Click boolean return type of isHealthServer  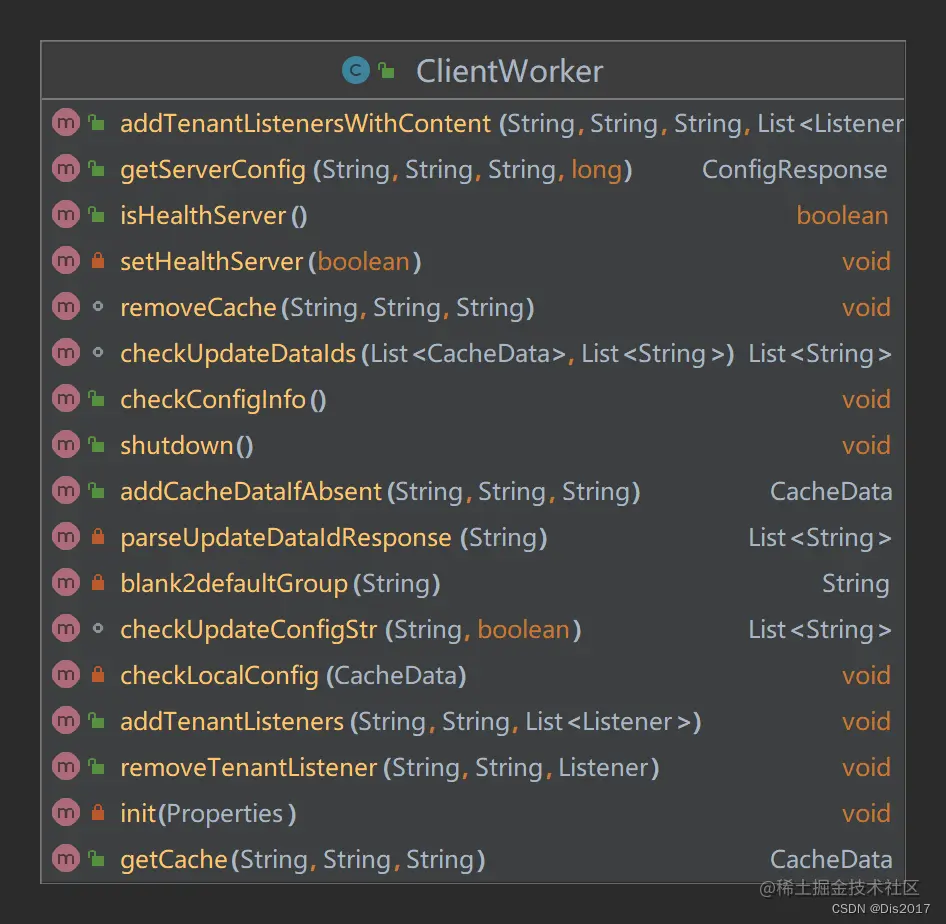[x=842, y=215]
